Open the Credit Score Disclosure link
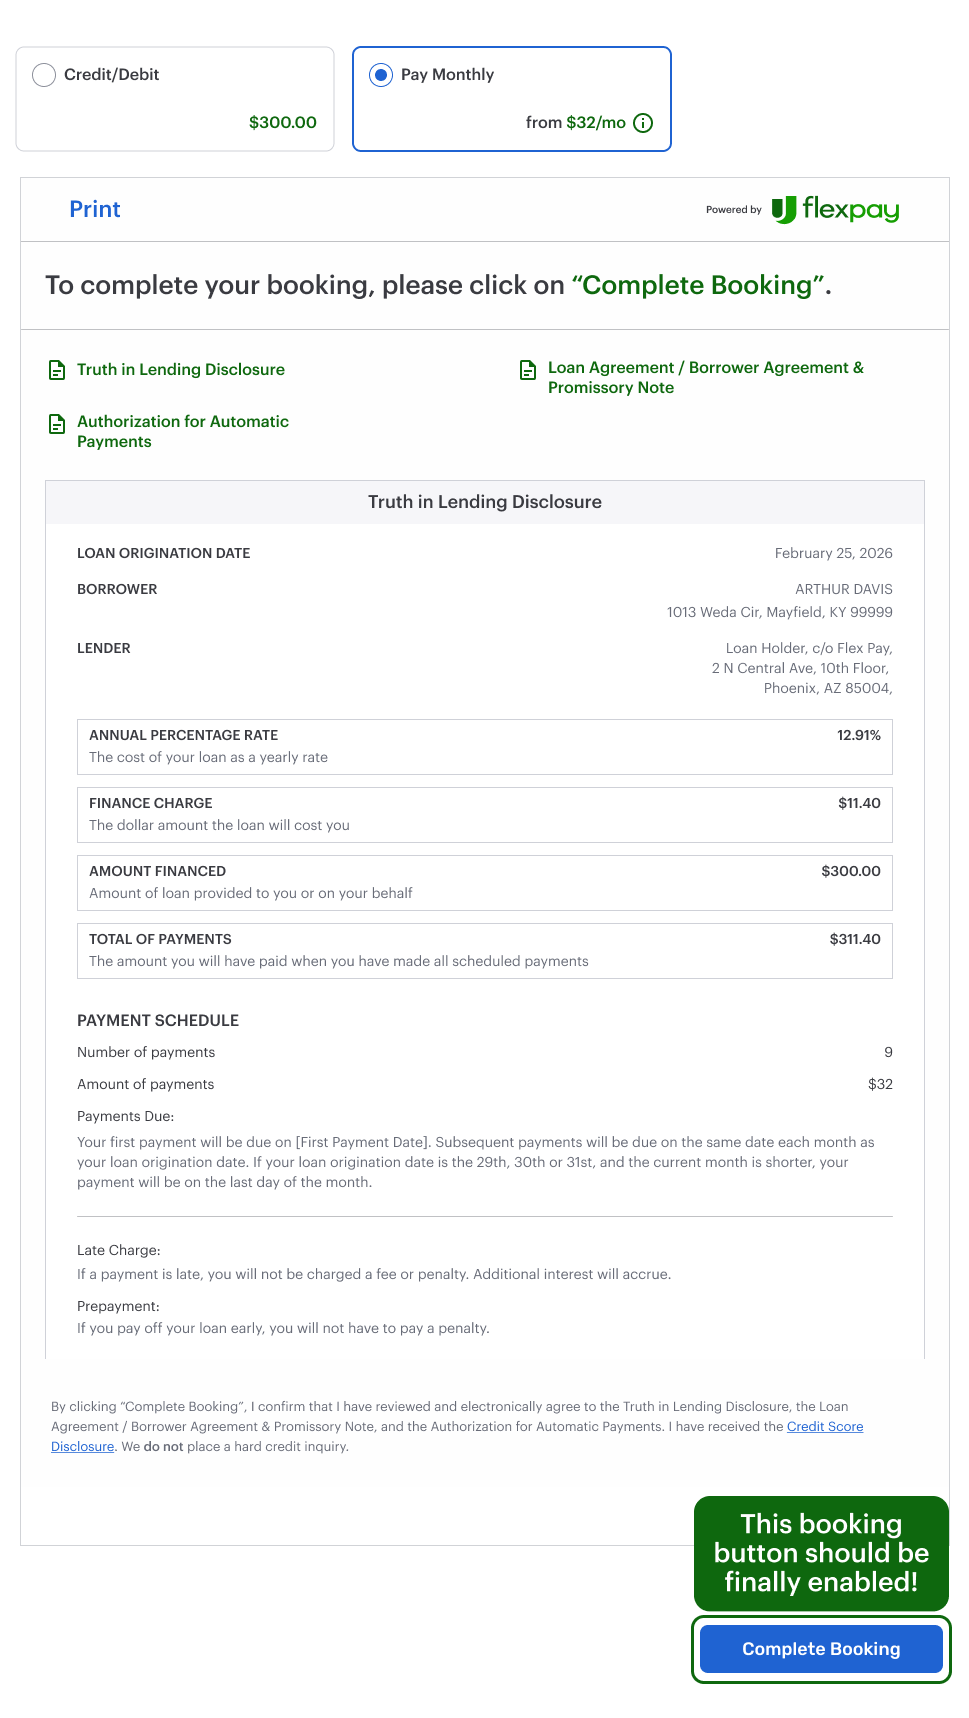The image size is (969, 1718). [825, 1427]
